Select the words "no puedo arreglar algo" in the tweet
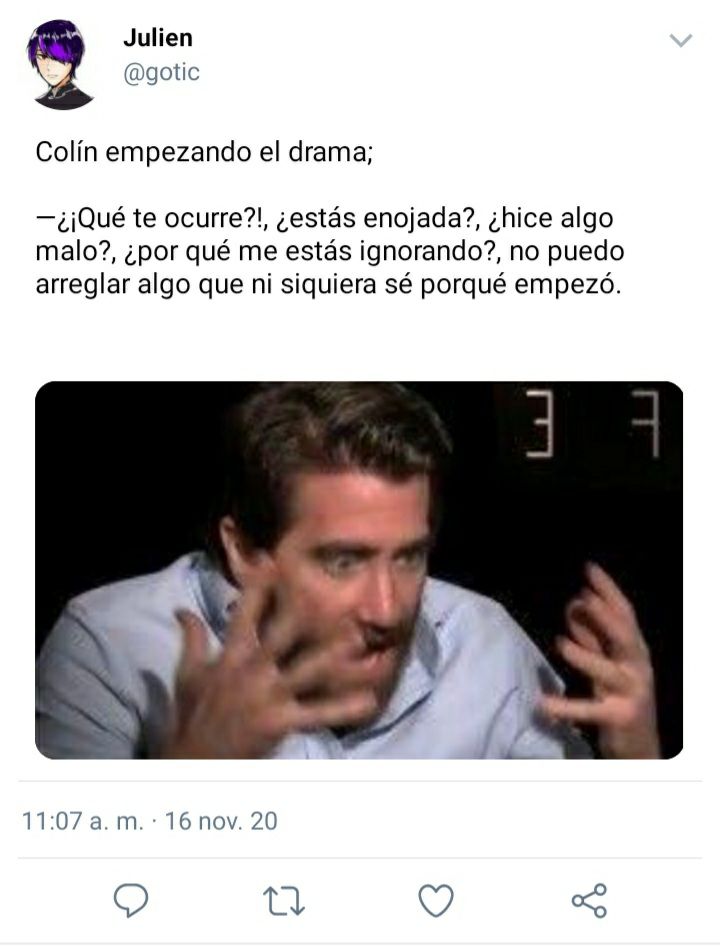Screen dimensions: 720x946 pyautogui.click(x=330, y=268)
